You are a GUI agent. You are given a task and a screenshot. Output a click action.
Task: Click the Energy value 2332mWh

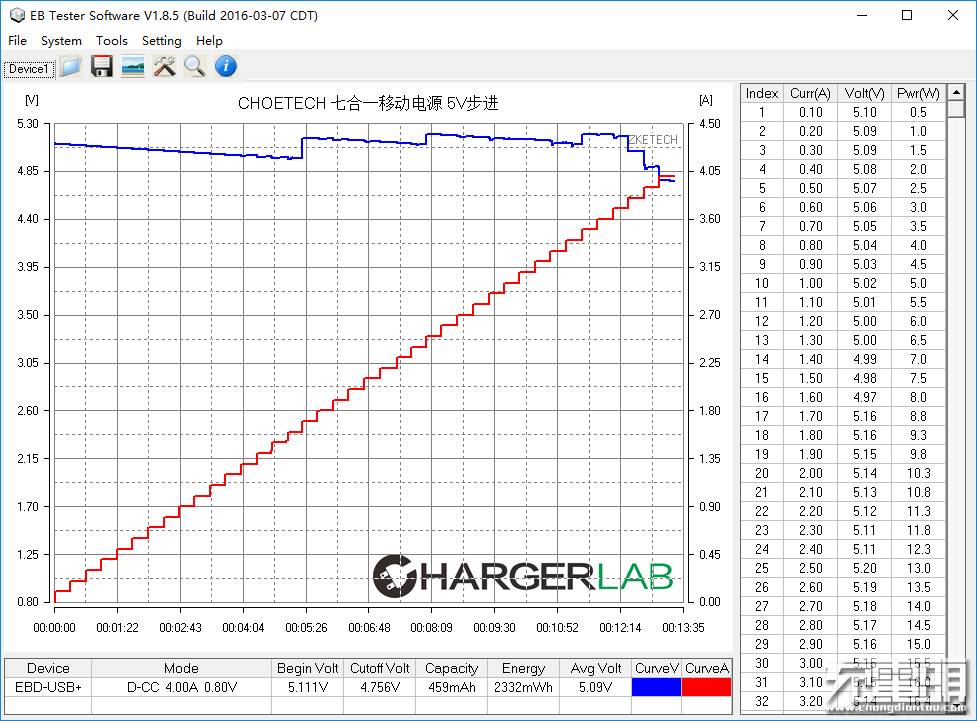[x=523, y=687]
